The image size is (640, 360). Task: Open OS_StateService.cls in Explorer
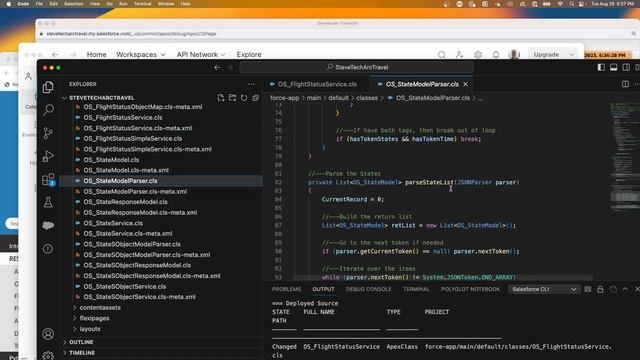point(113,223)
